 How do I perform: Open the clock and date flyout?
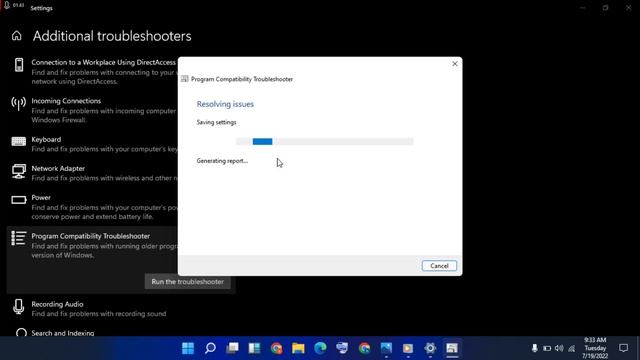595,348
